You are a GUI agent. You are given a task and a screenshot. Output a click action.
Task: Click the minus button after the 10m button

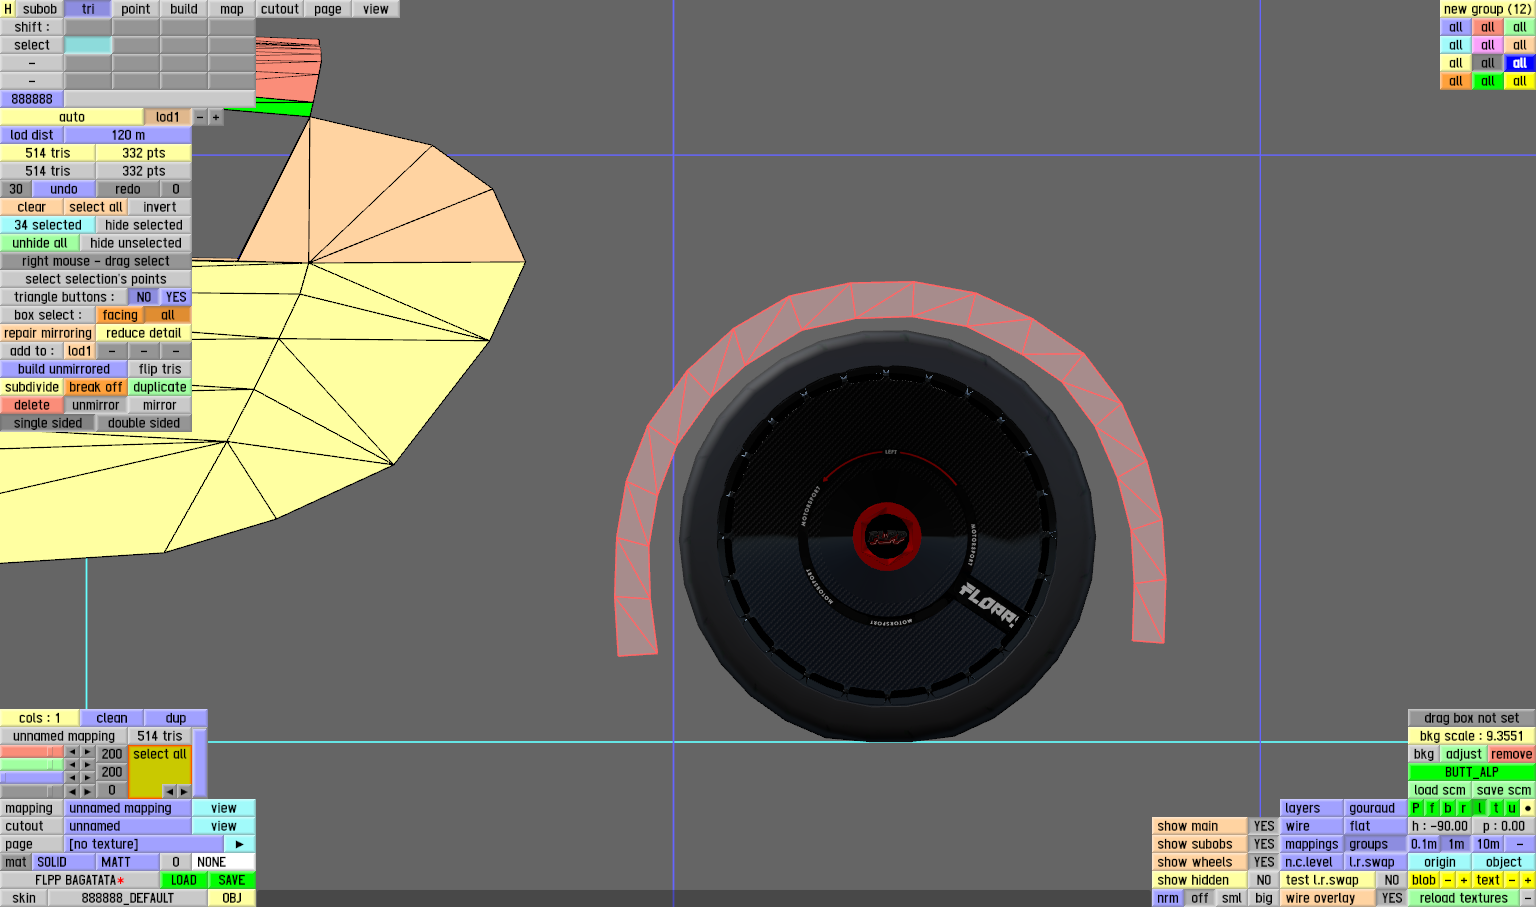click(1520, 844)
